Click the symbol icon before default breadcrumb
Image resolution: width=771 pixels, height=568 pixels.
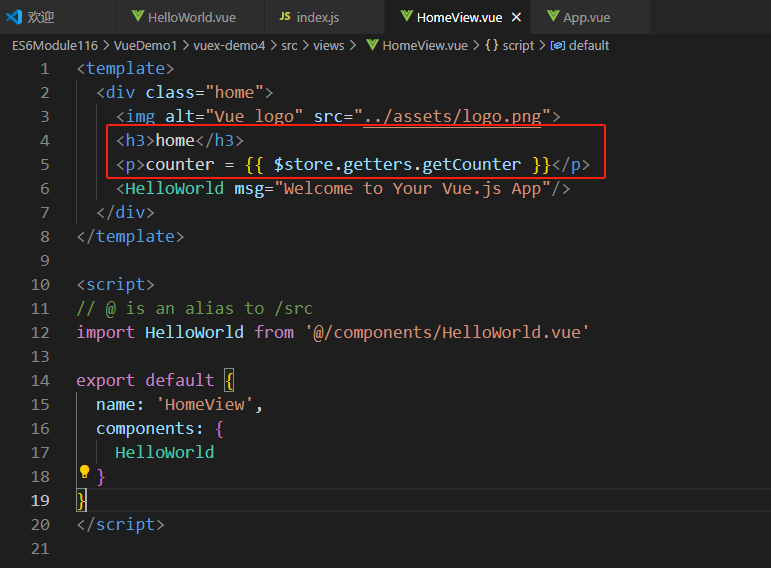click(x=558, y=46)
